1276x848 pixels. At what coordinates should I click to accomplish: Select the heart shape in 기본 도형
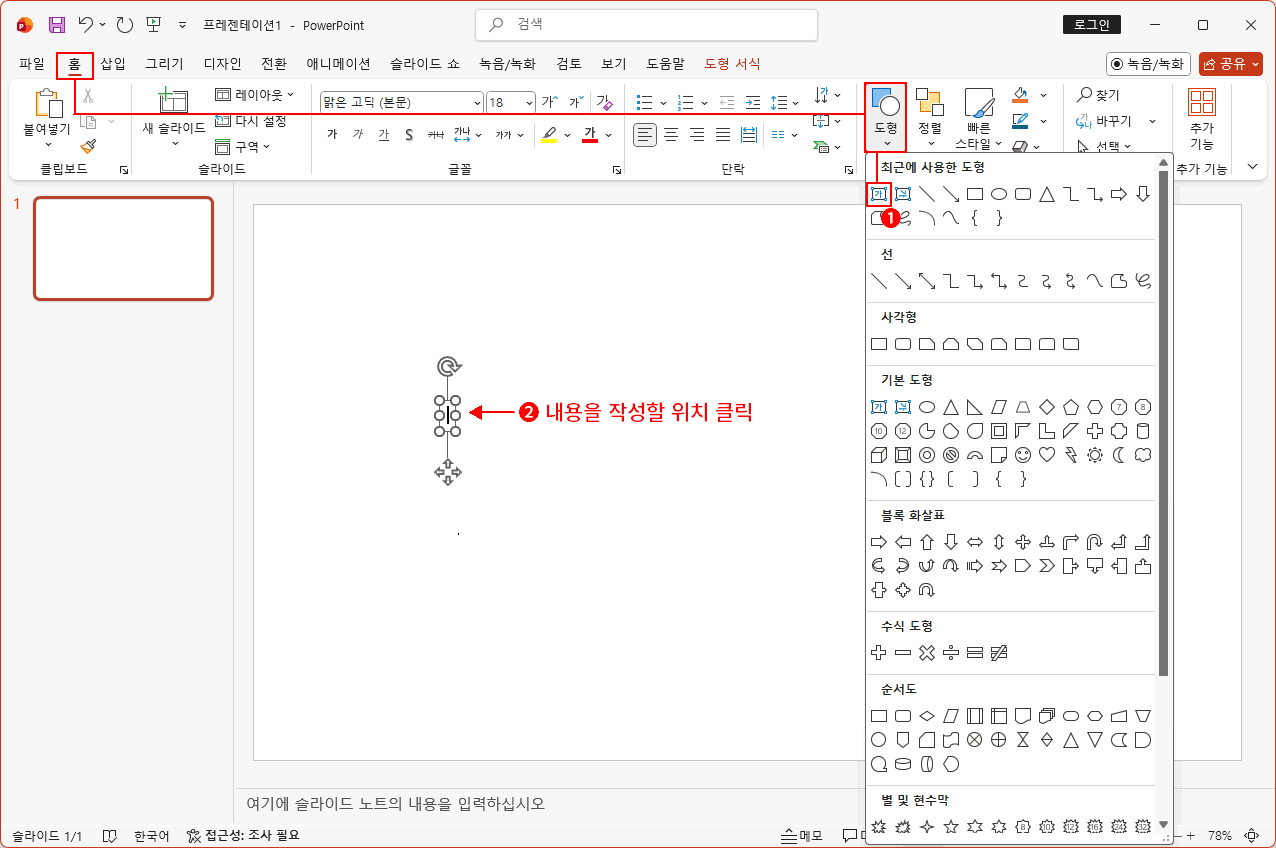(x=1046, y=455)
